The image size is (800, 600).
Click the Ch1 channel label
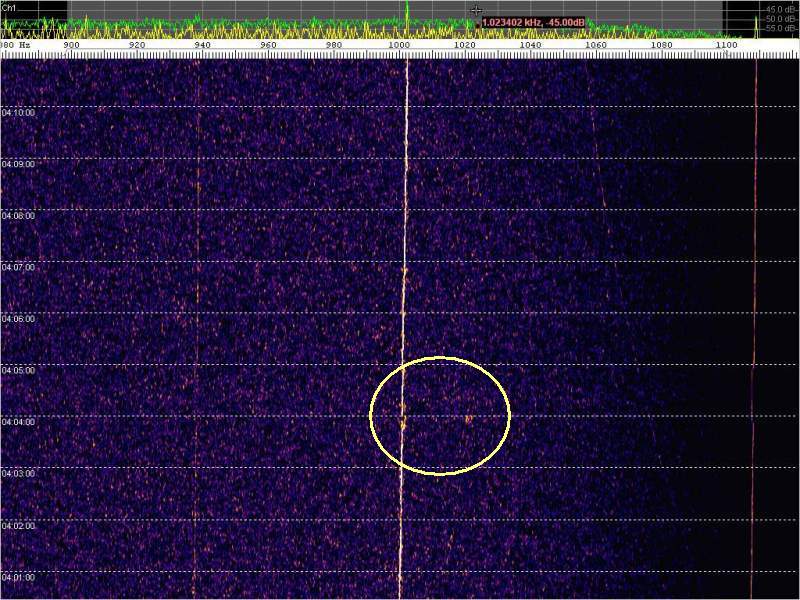9,7
